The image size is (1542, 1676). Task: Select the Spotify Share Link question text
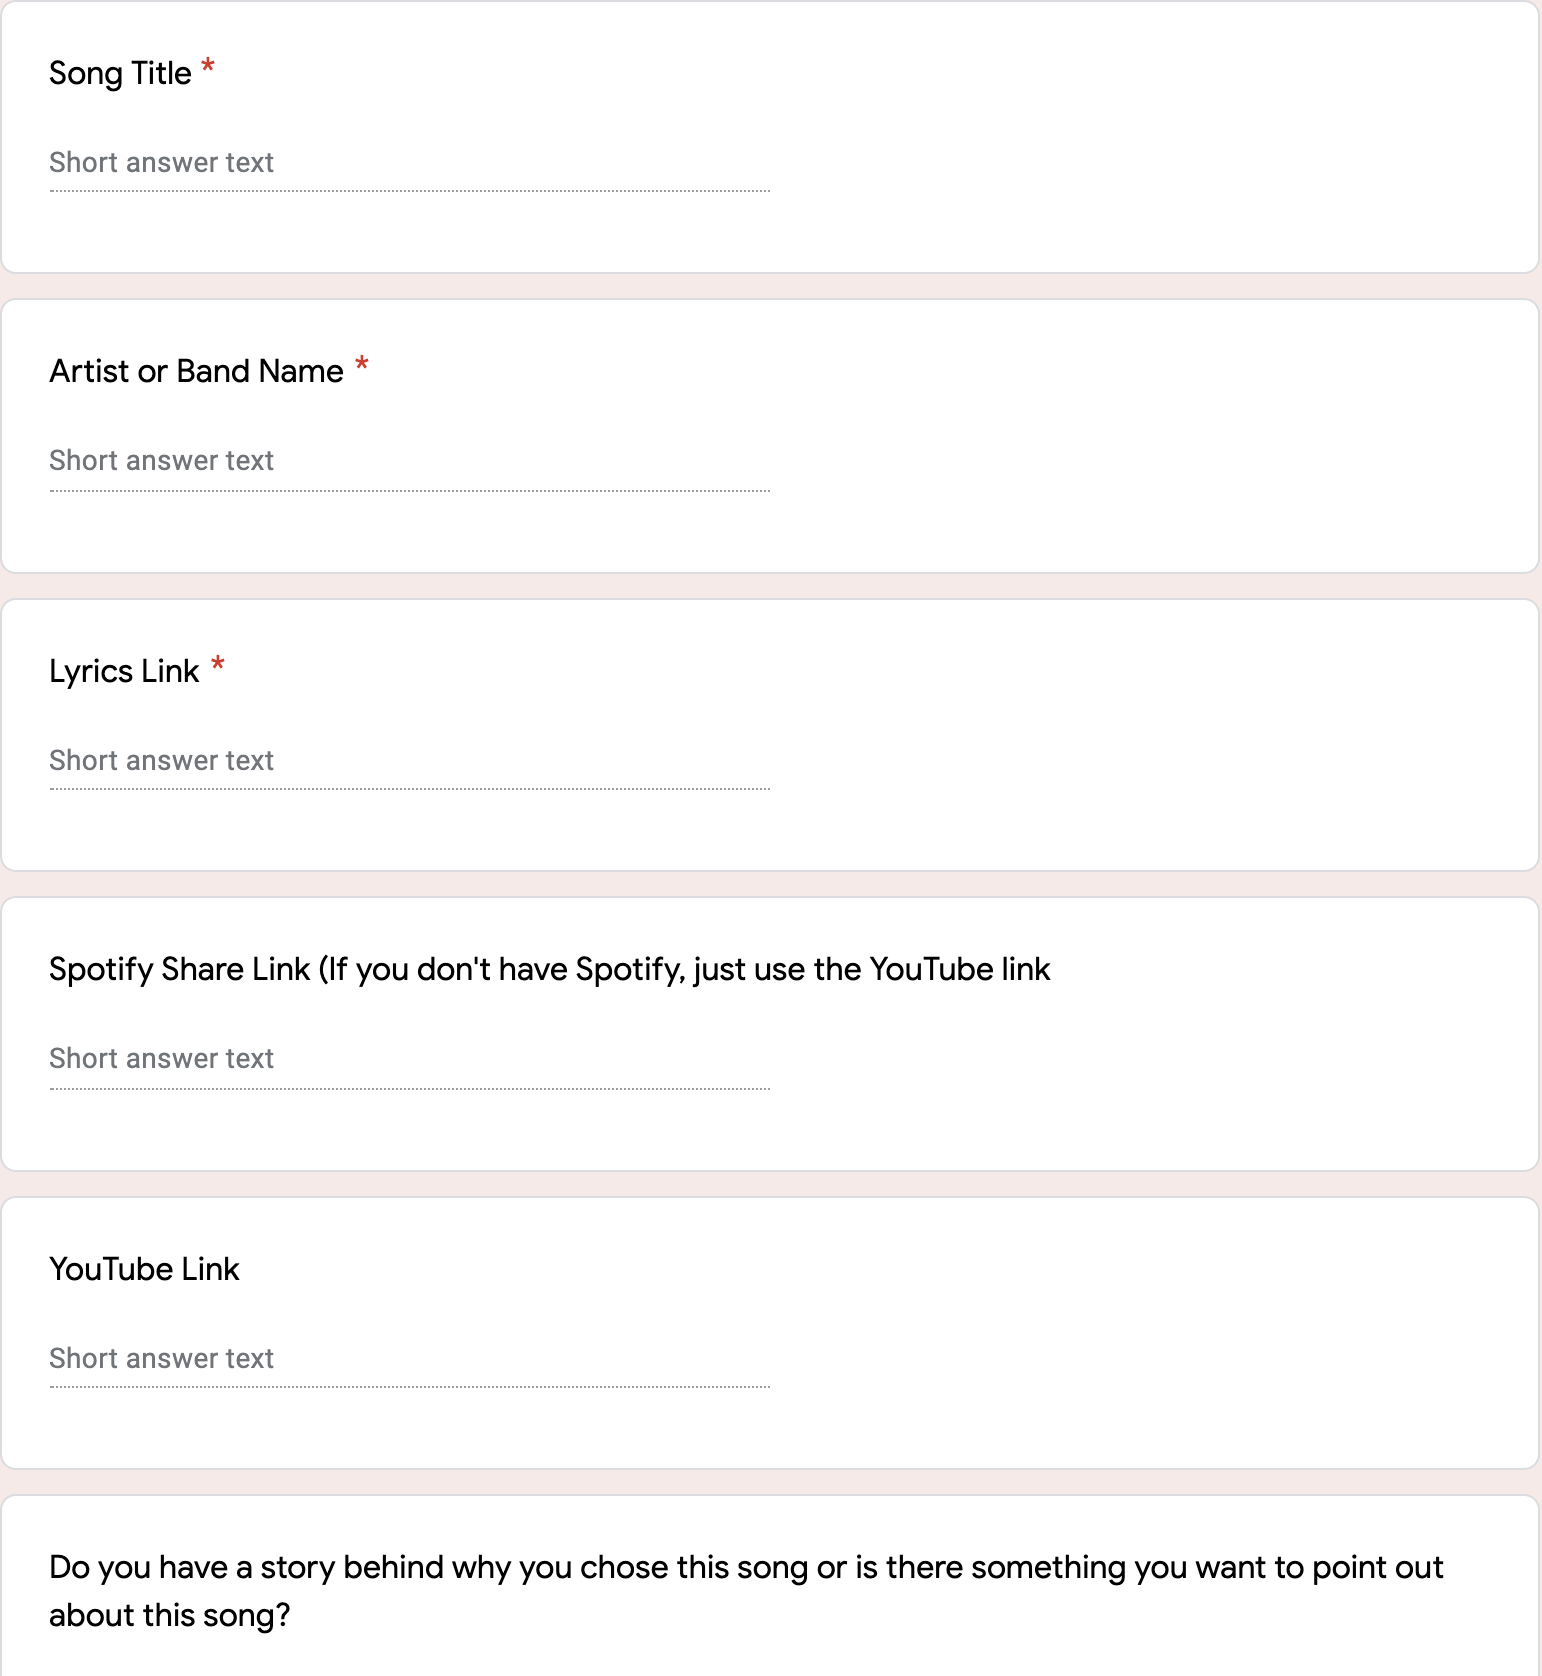pyautogui.click(x=549, y=970)
